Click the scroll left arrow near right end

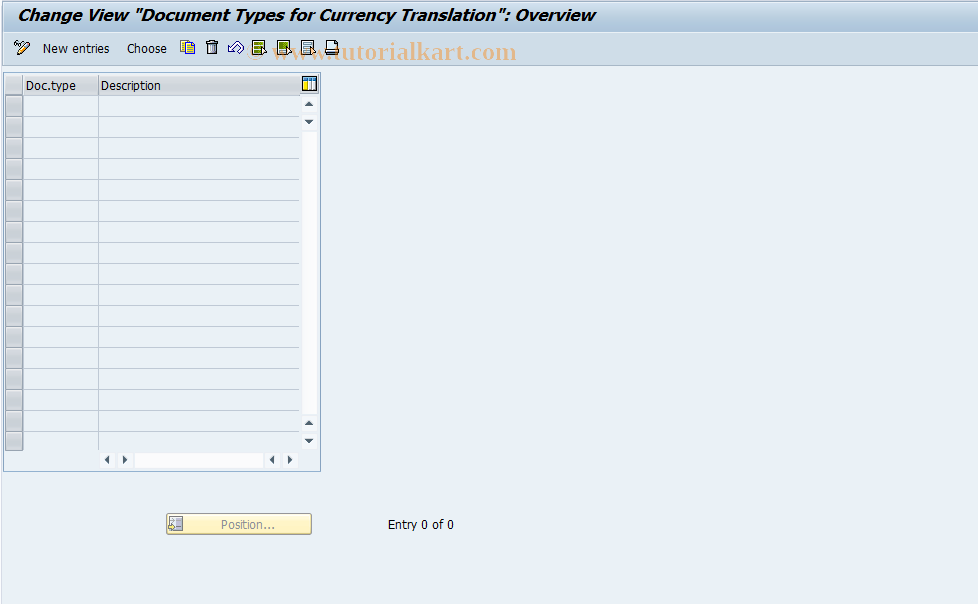pyautogui.click(x=272, y=460)
